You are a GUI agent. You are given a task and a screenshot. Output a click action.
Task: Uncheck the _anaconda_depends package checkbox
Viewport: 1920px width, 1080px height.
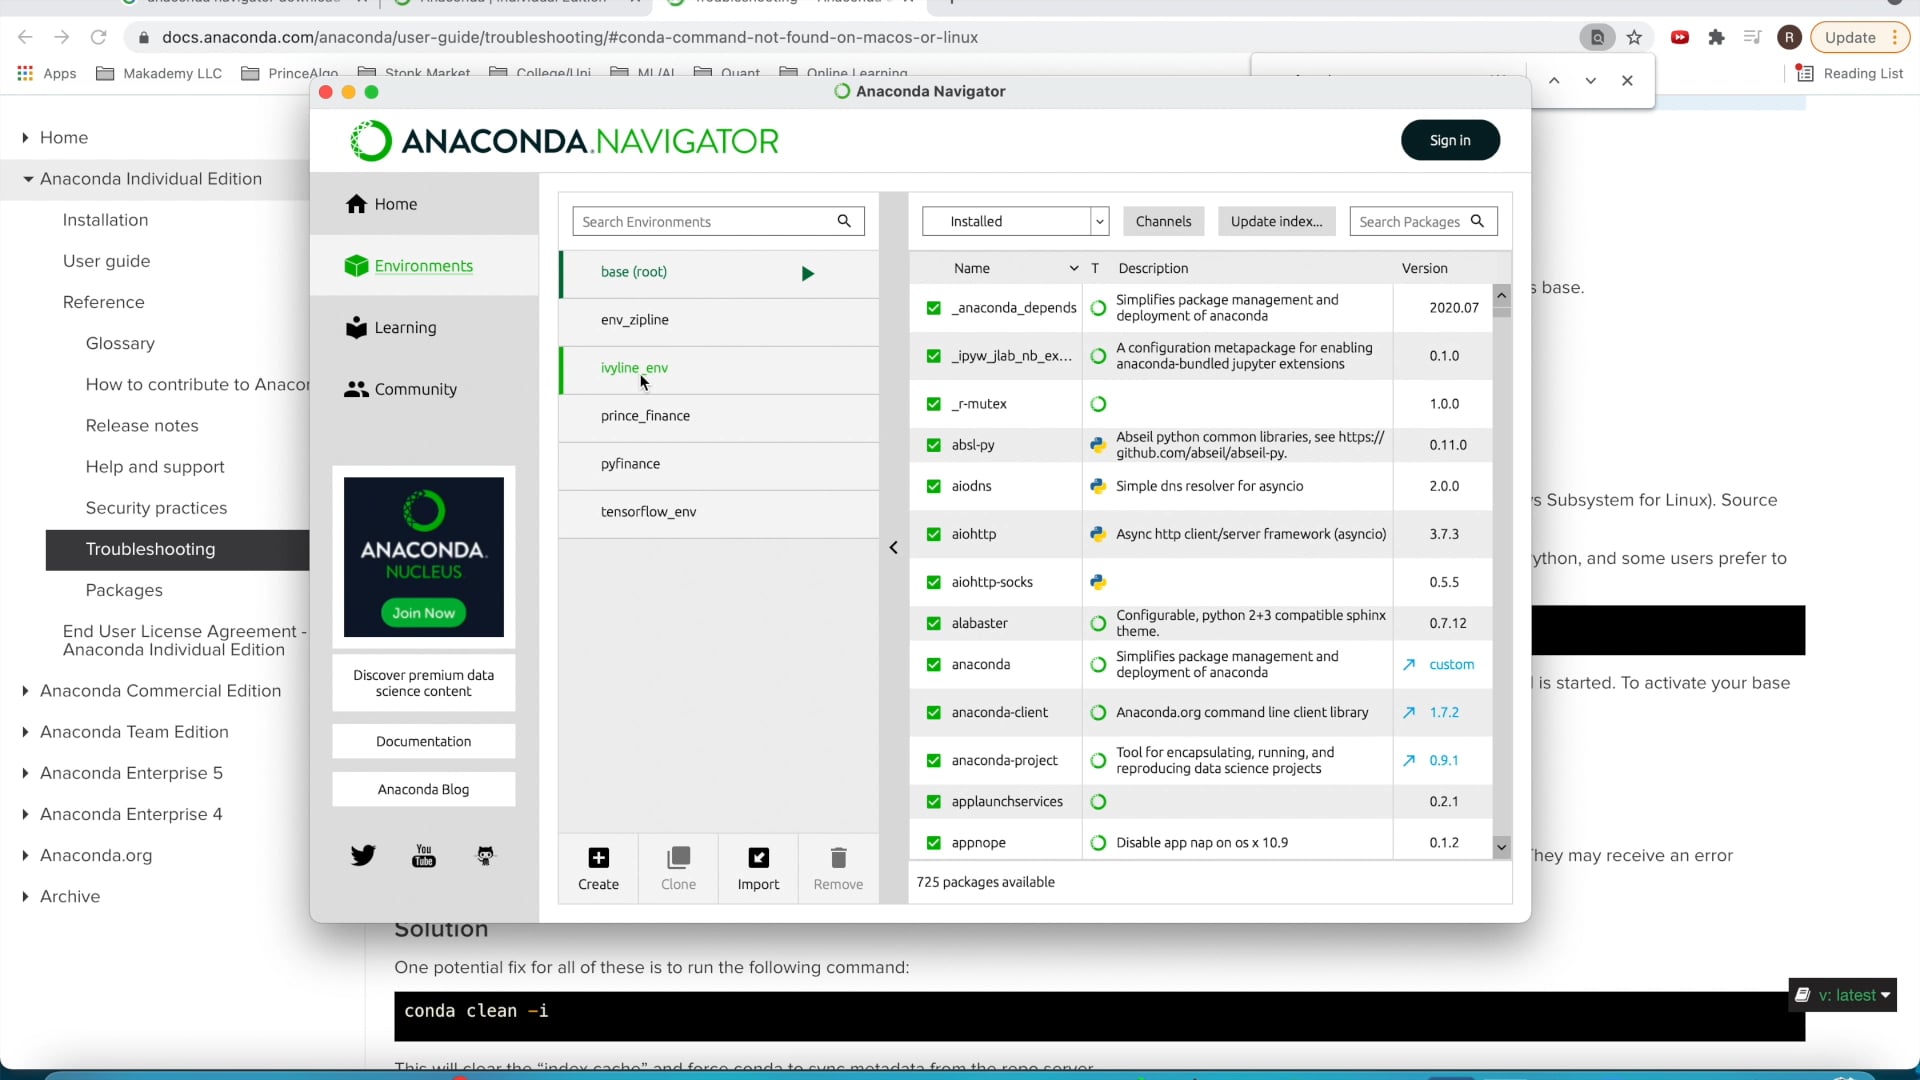[x=933, y=308]
